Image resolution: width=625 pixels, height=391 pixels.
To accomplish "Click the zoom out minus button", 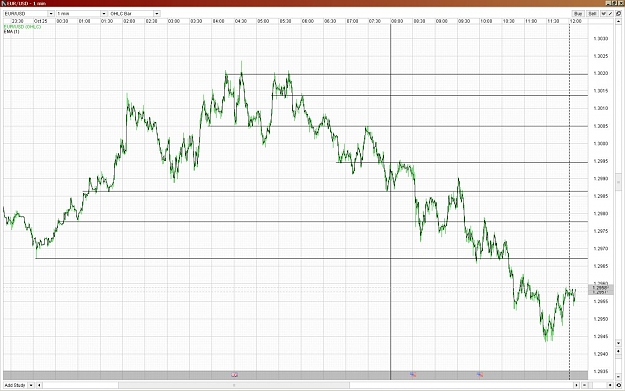I will click(584, 385).
